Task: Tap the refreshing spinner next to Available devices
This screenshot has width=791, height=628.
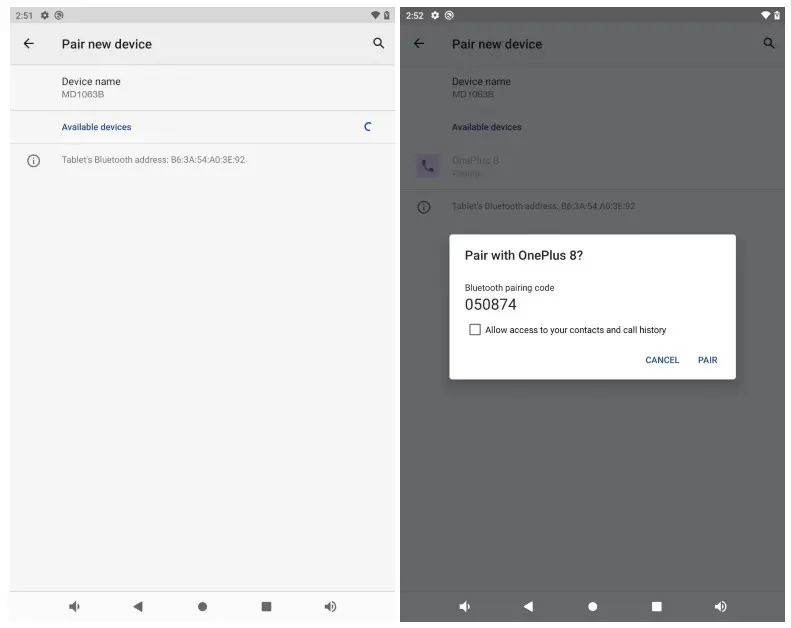Action: tap(368, 127)
